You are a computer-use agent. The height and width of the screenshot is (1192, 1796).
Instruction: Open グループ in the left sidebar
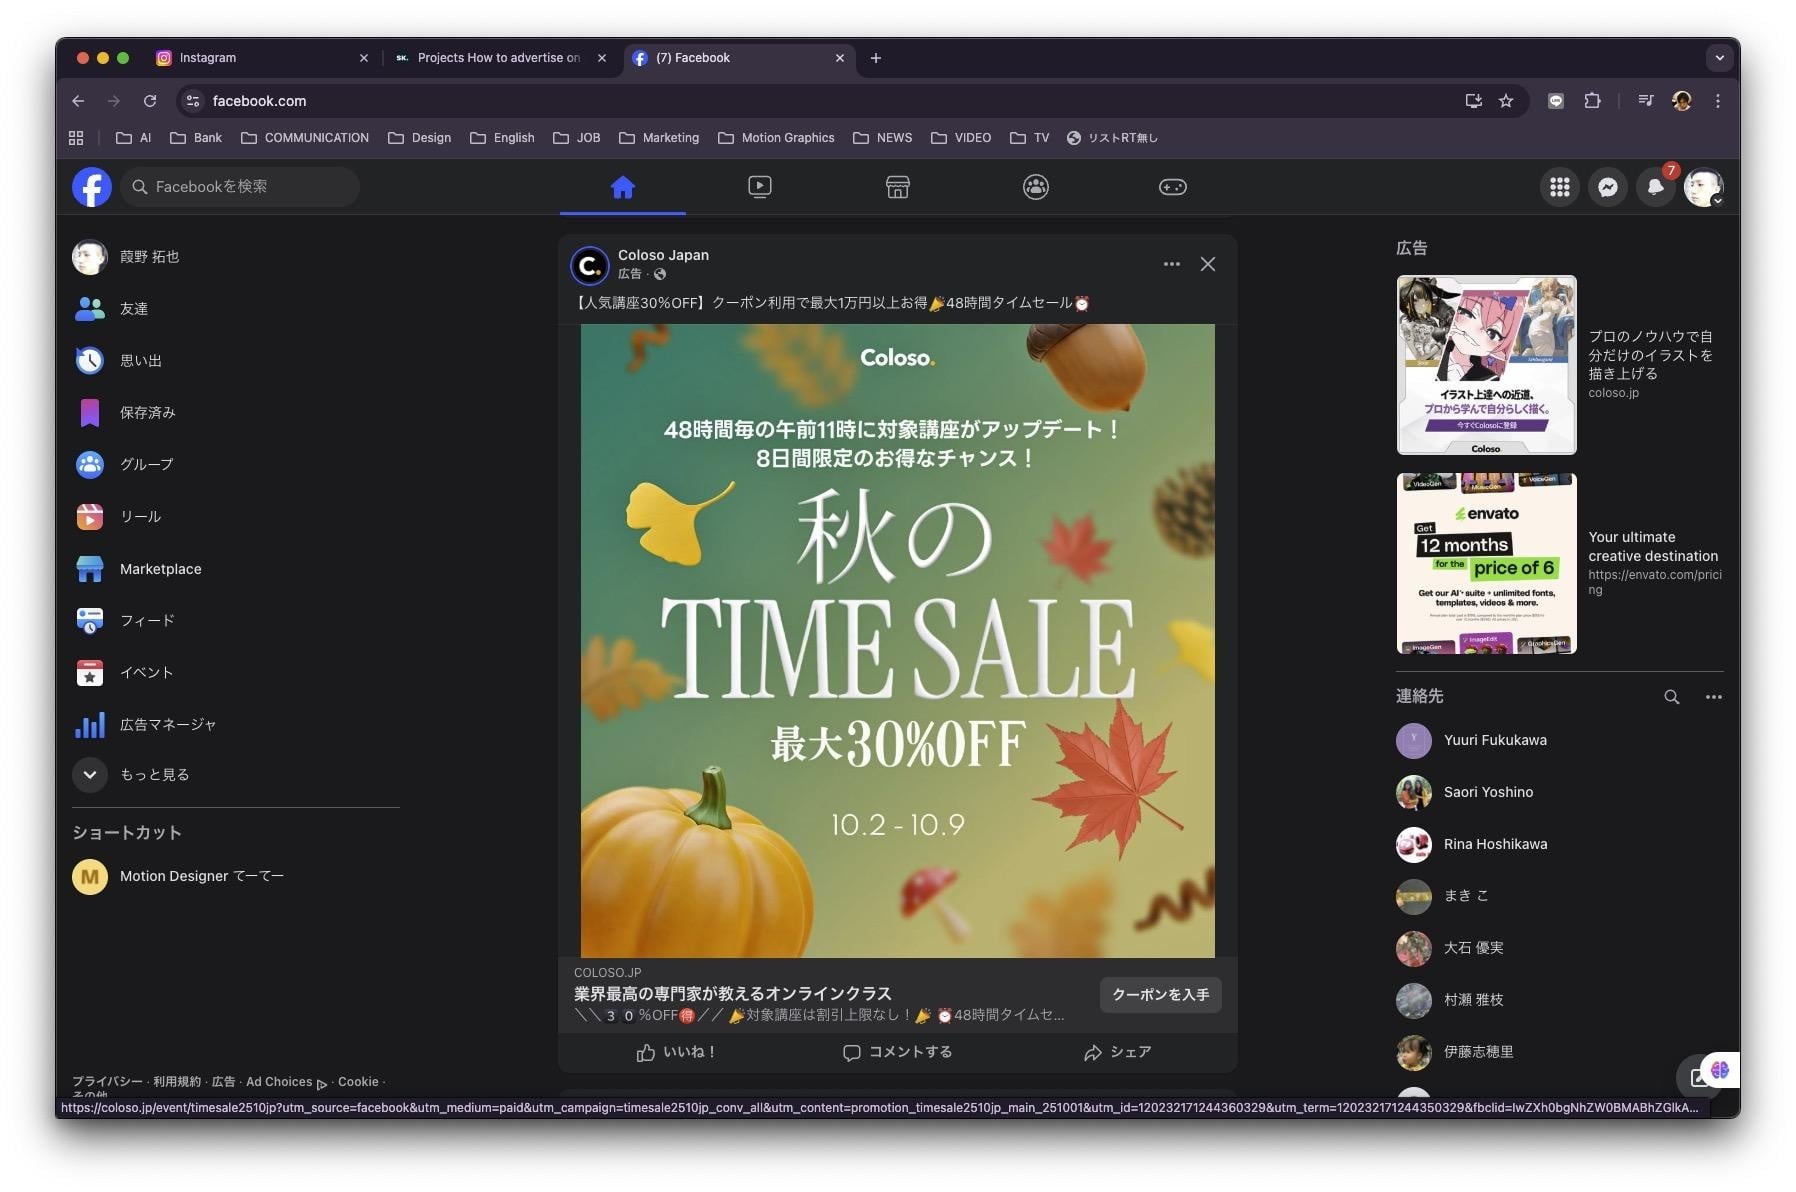(x=235, y=465)
